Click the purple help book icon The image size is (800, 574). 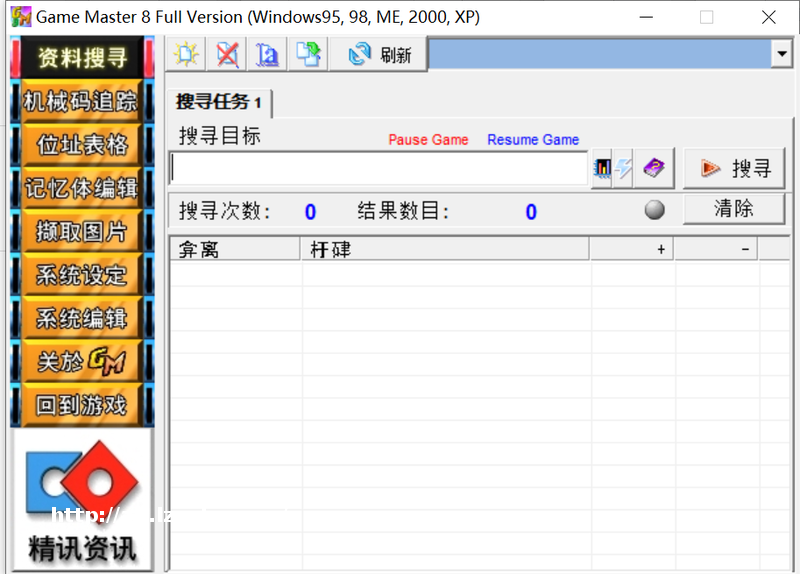pos(654,168)
